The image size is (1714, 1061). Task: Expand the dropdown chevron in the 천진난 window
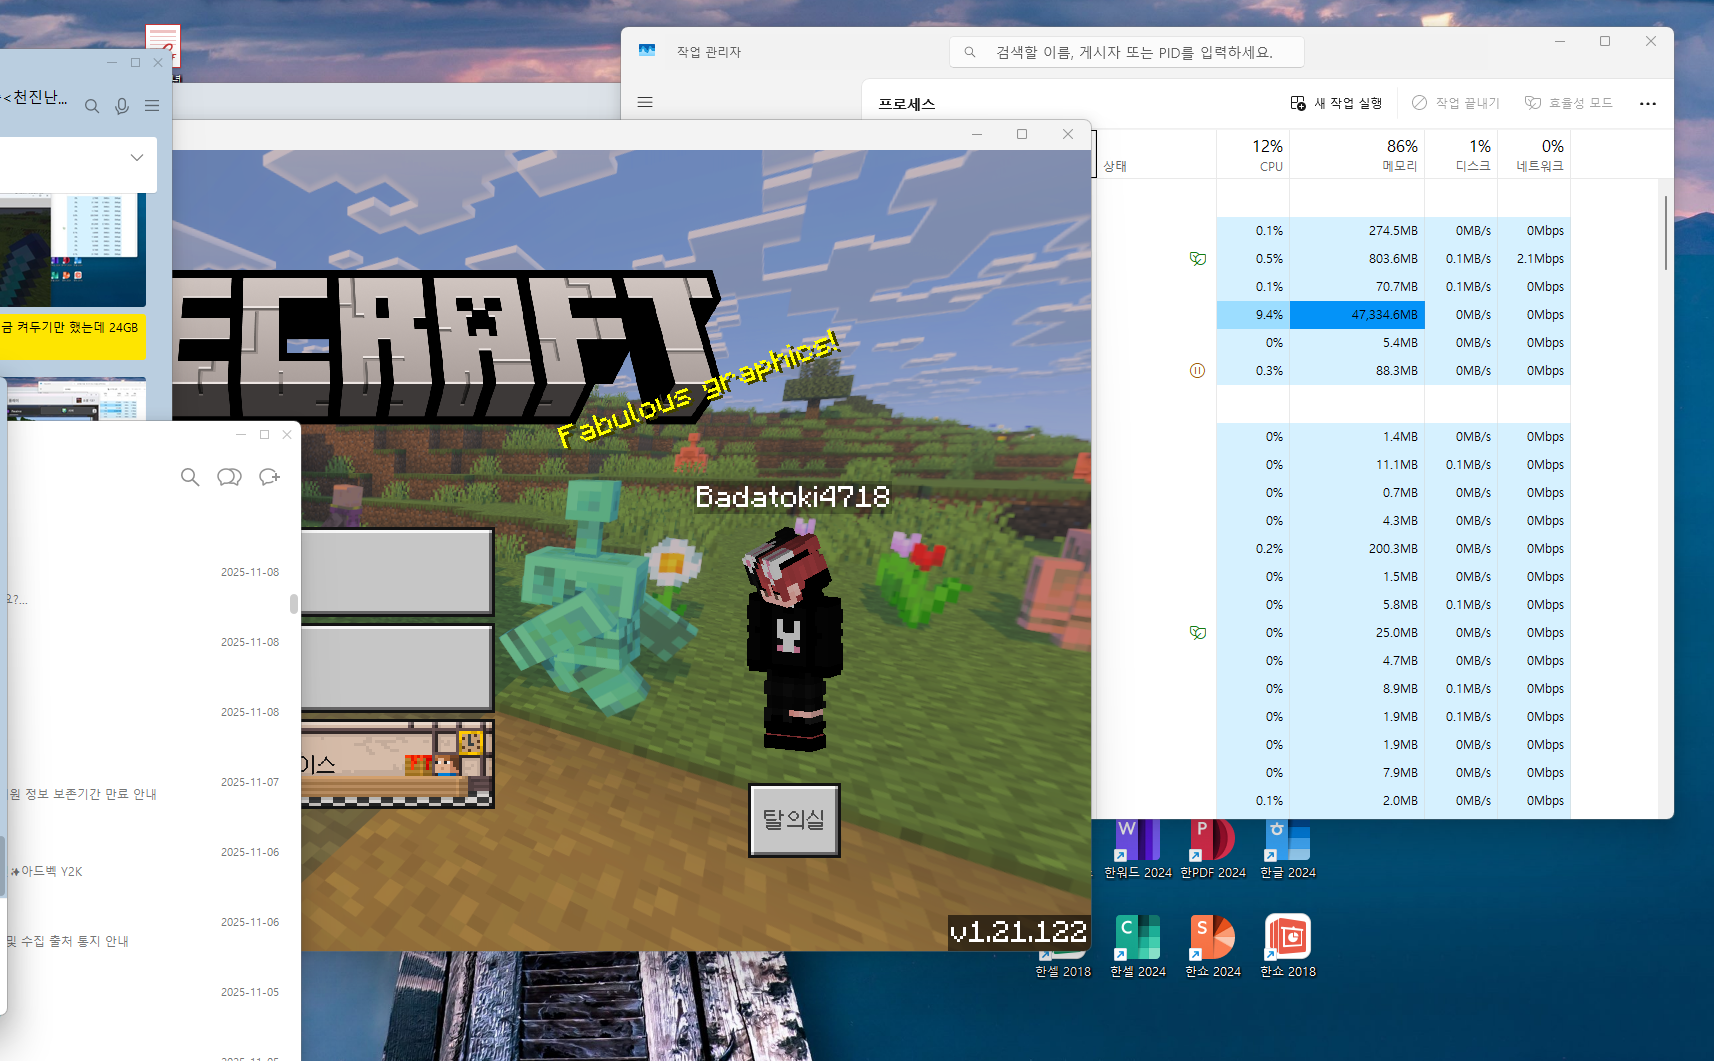(137, 157)
